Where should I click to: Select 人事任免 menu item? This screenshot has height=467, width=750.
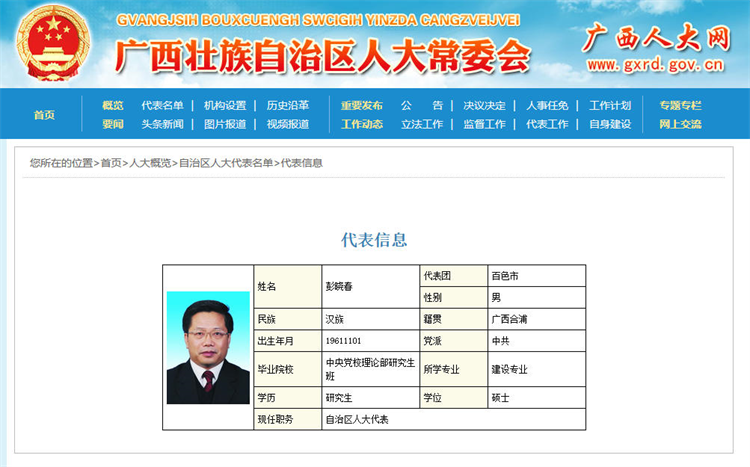coord(547,105)
